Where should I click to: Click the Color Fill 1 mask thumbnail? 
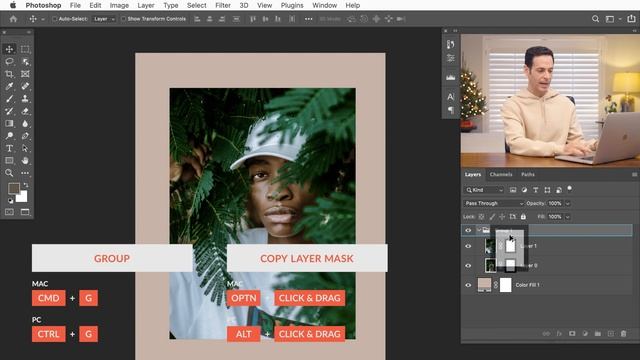(506, 285)
